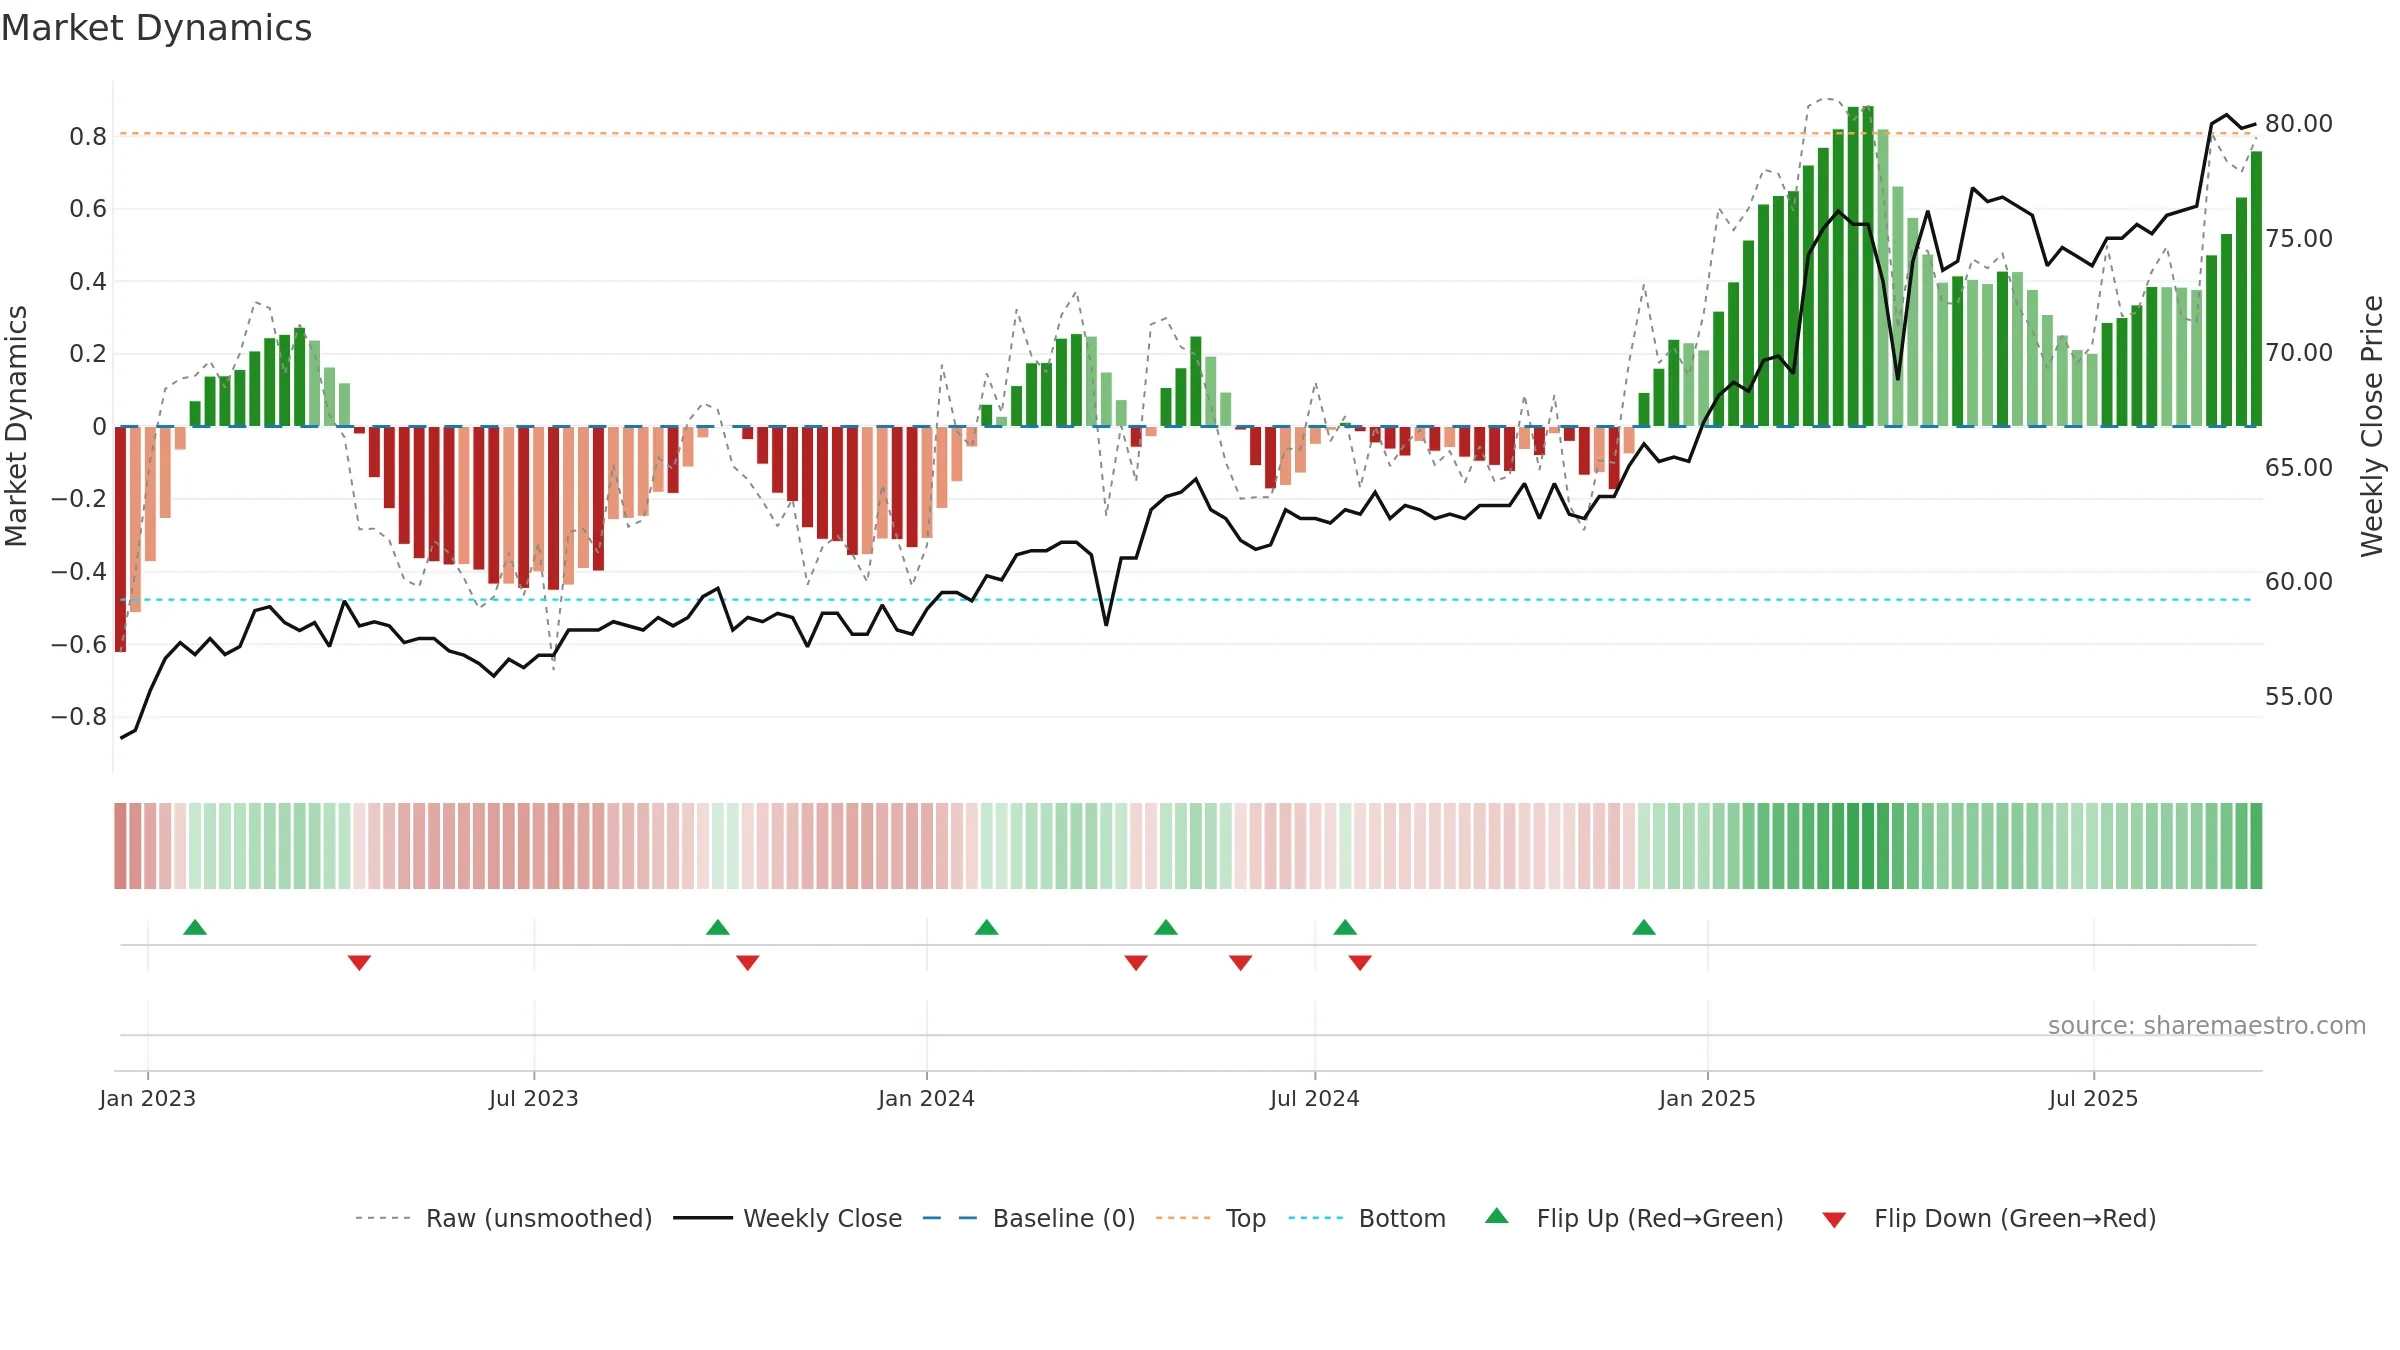The width and height of the screenshot is (2400, 1350).
Task: Click the '−0.8' left axis tick label
Action: click(x=79, y=716)
